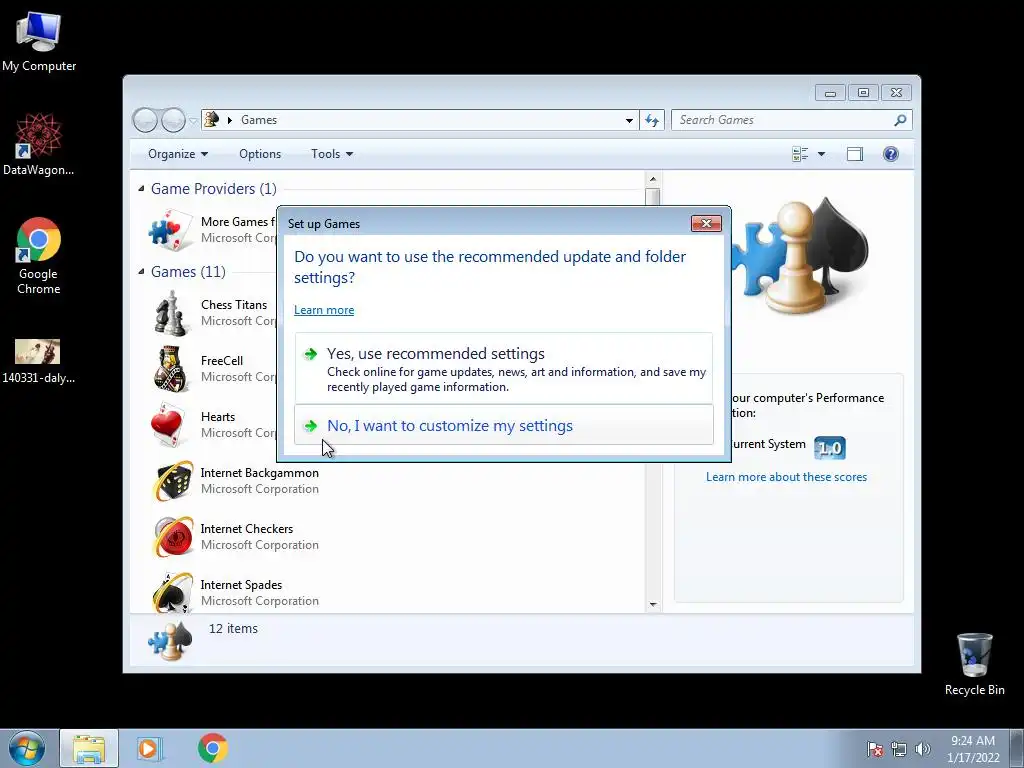Open the recent pages dropdown arrow
The width and height of the screenshot is (1024, 768).
coord(193,121)
